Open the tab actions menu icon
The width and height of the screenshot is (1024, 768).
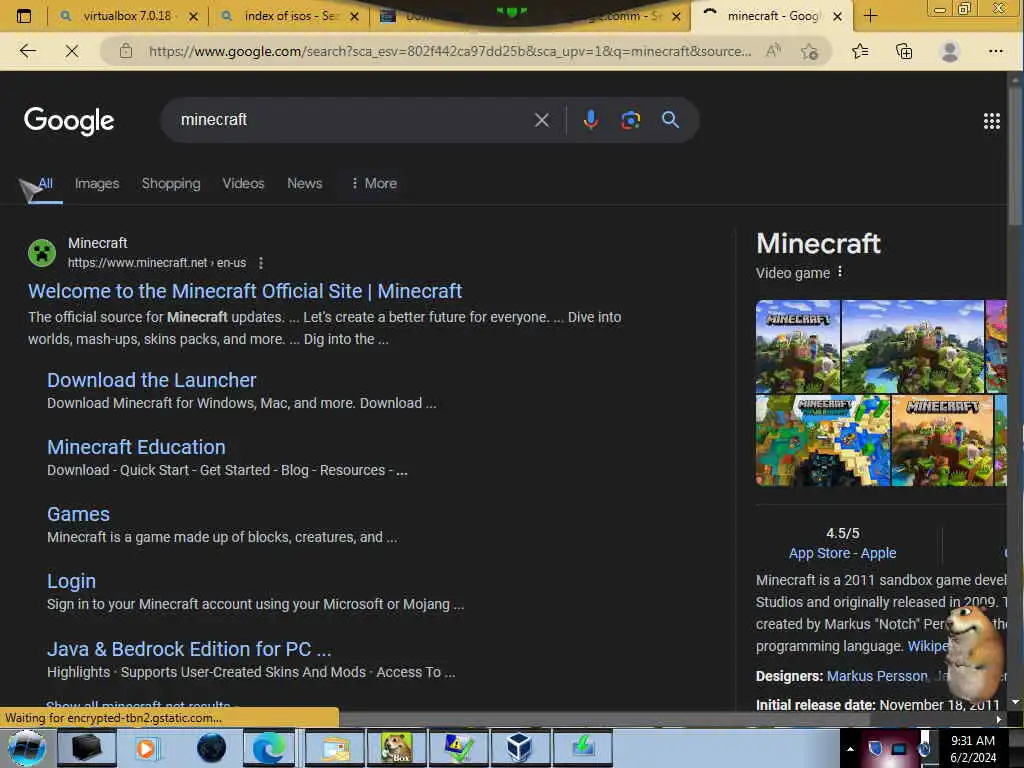(x=24, y=16)
